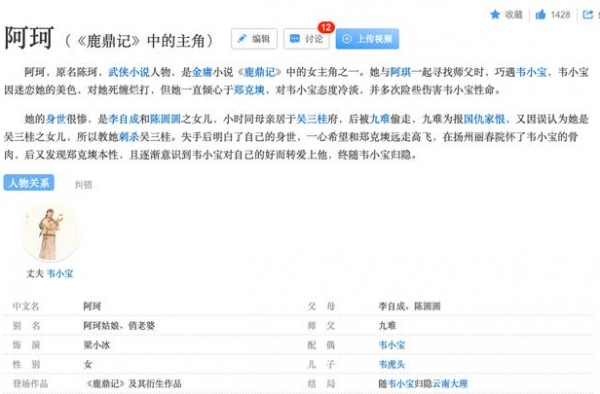
Task: Click the 阿珂 page title
Action: [29, 38]
